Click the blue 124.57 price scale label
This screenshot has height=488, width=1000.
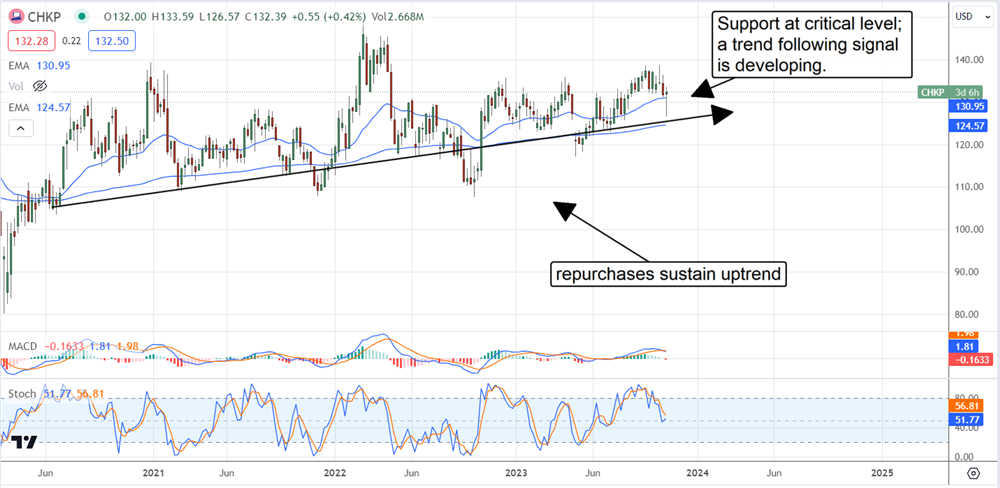click(x=967, y=125)
